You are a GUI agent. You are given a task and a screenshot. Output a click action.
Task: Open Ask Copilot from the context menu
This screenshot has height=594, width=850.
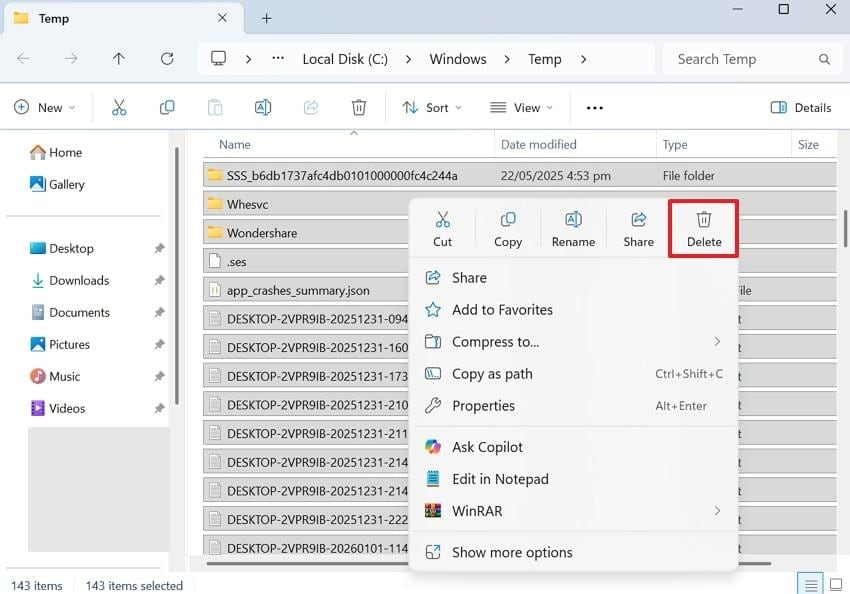(487, 447)
